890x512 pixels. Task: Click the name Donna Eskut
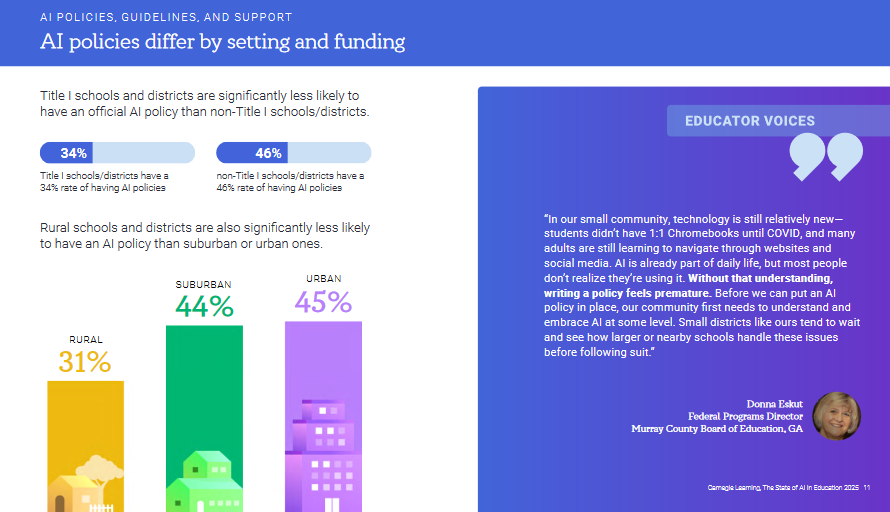[x=774, y=404]
